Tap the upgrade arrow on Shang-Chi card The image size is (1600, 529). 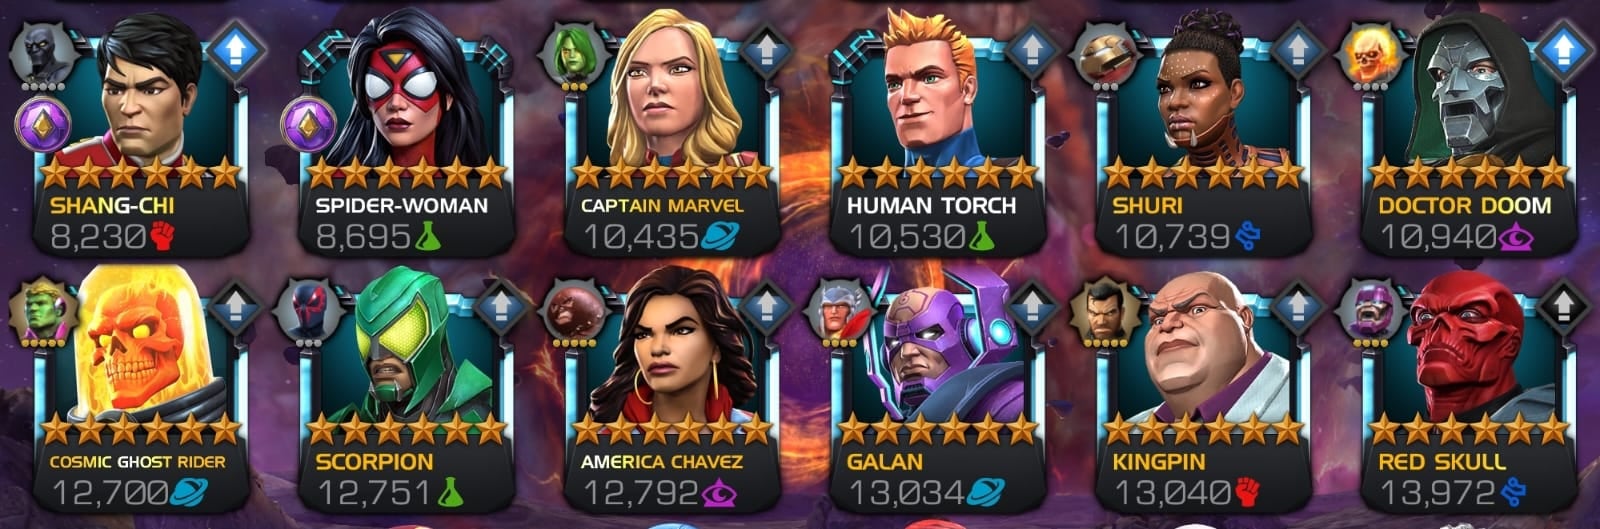click(x=236, y=51)
